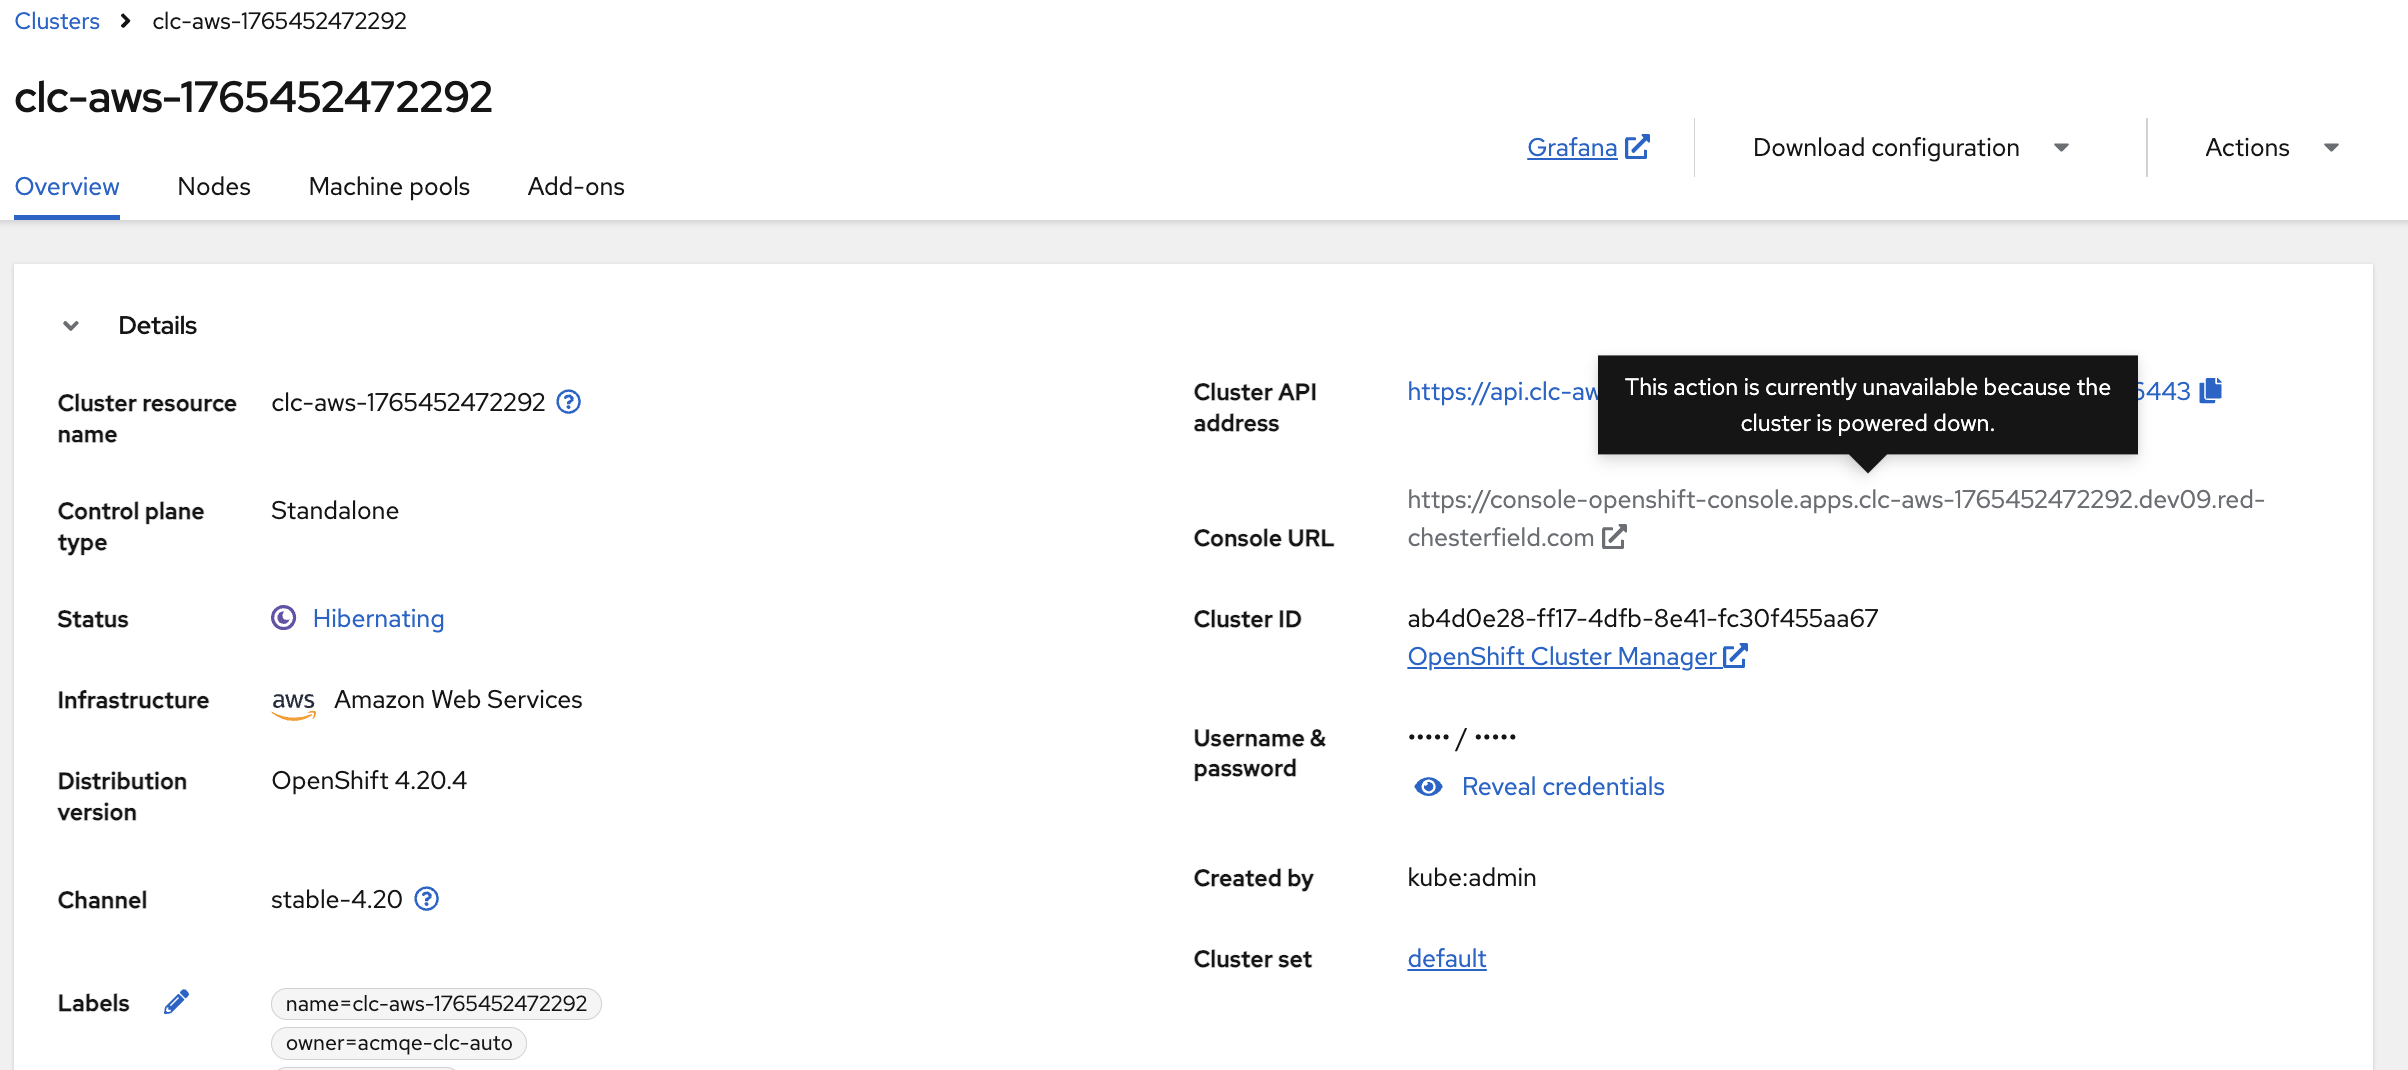Click help icon beside cluster resource name
The width and height of the screenshot is (2408, 1070).
(x=568, y=402)
